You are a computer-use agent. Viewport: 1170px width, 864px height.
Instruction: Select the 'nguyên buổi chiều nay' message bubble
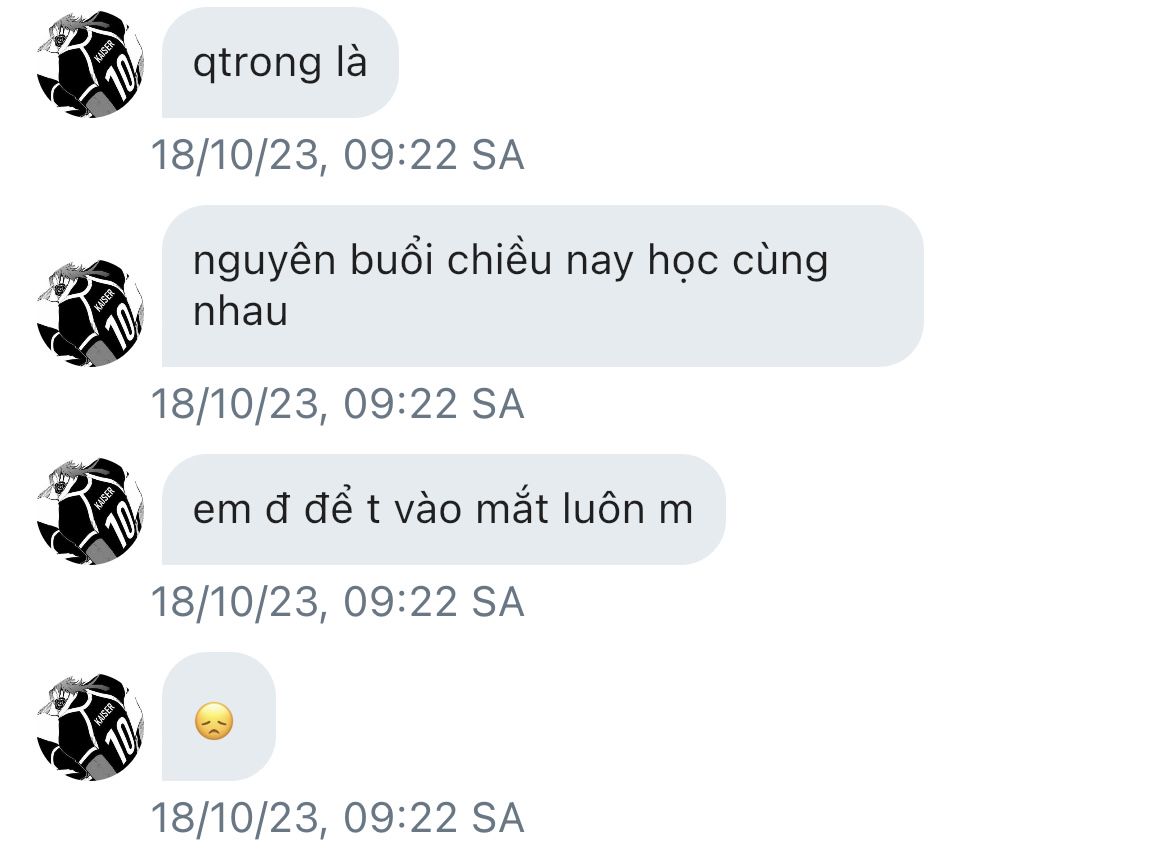[542, 286]
